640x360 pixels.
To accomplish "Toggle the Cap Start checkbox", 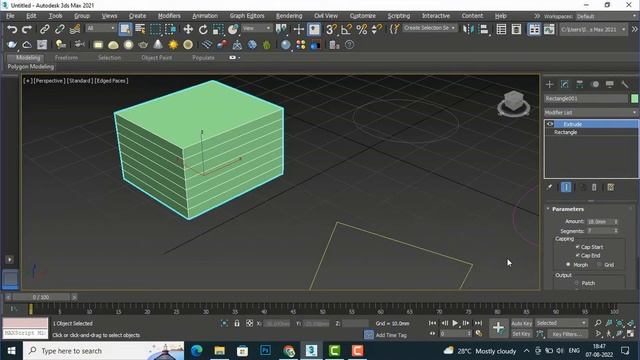I will coord(578,247).
